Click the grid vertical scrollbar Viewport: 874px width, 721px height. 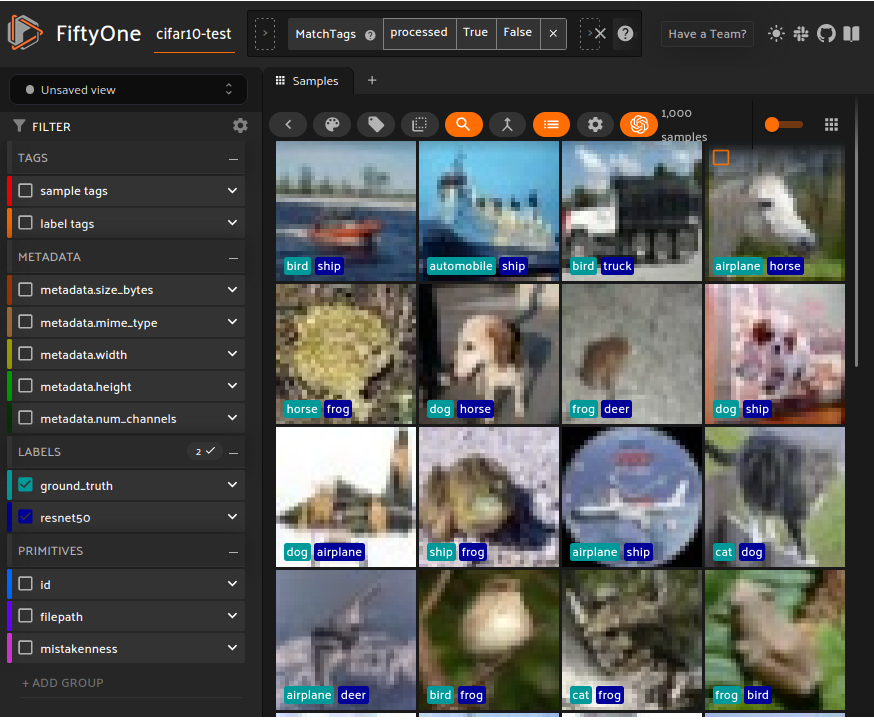coord(857,234)
